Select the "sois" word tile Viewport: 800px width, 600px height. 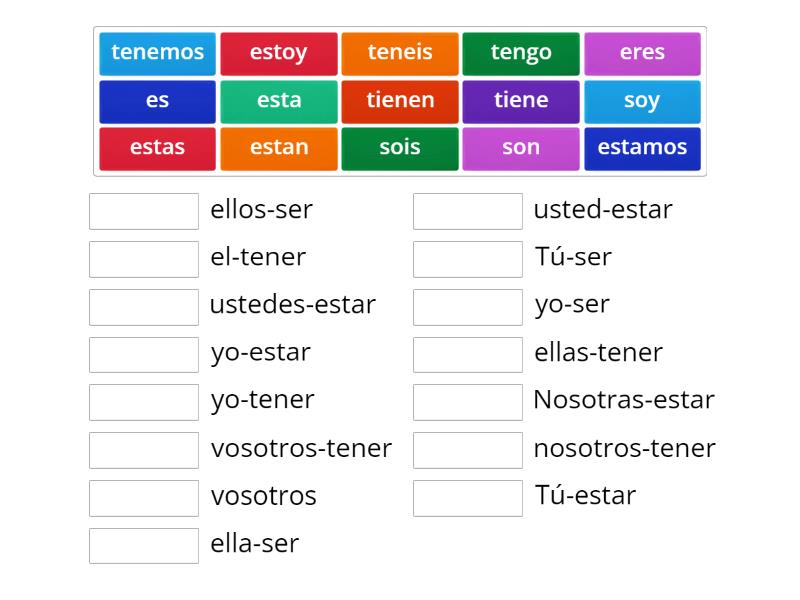pyautogui.click(x=400, y=147)
